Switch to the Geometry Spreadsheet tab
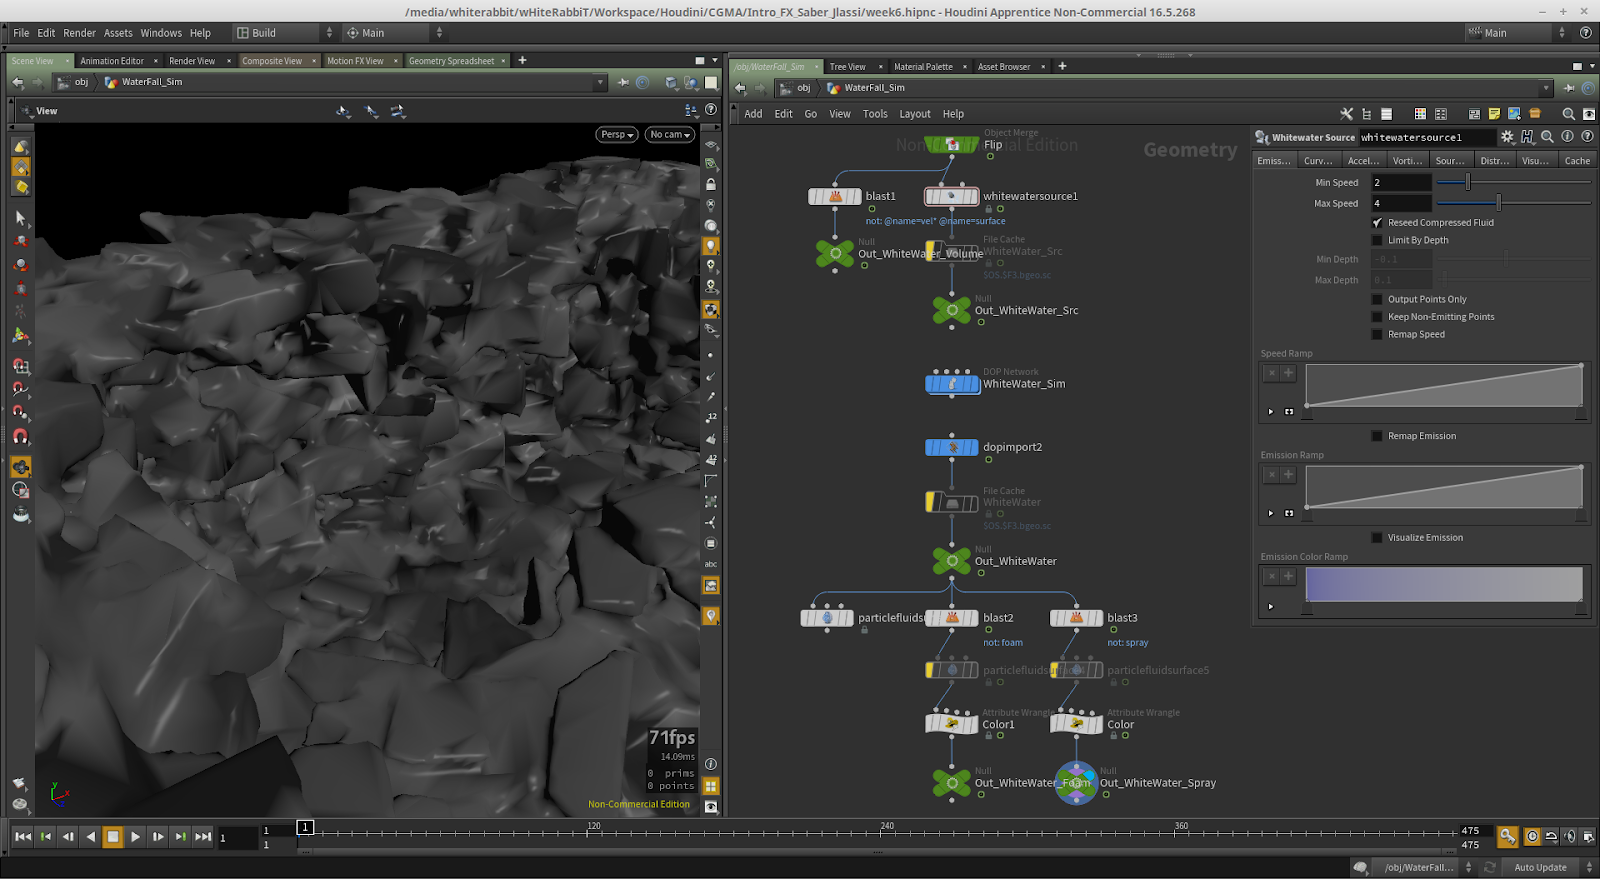This screenshot has width=1600, height=879. [451, 61]
